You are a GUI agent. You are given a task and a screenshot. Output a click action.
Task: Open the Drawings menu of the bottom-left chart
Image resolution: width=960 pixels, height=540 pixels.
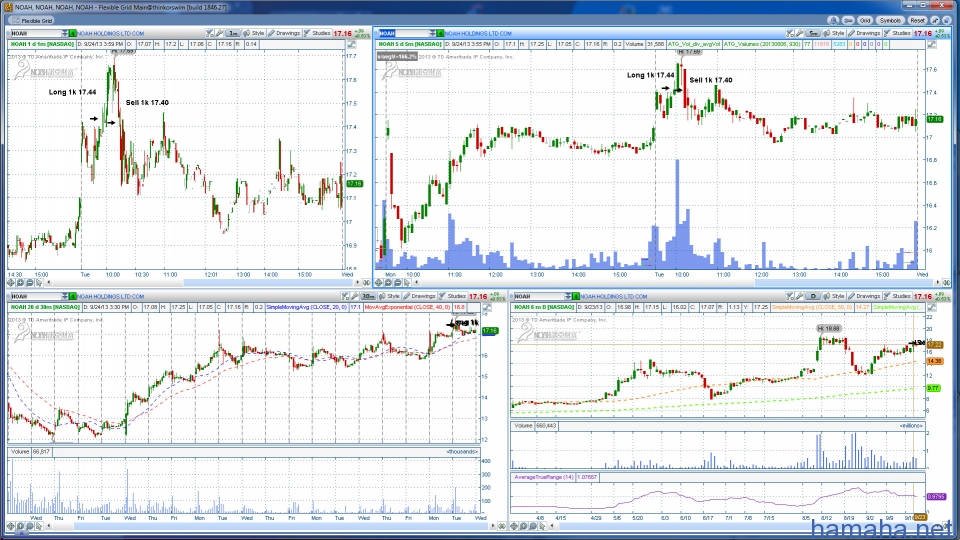pos(422,296)
